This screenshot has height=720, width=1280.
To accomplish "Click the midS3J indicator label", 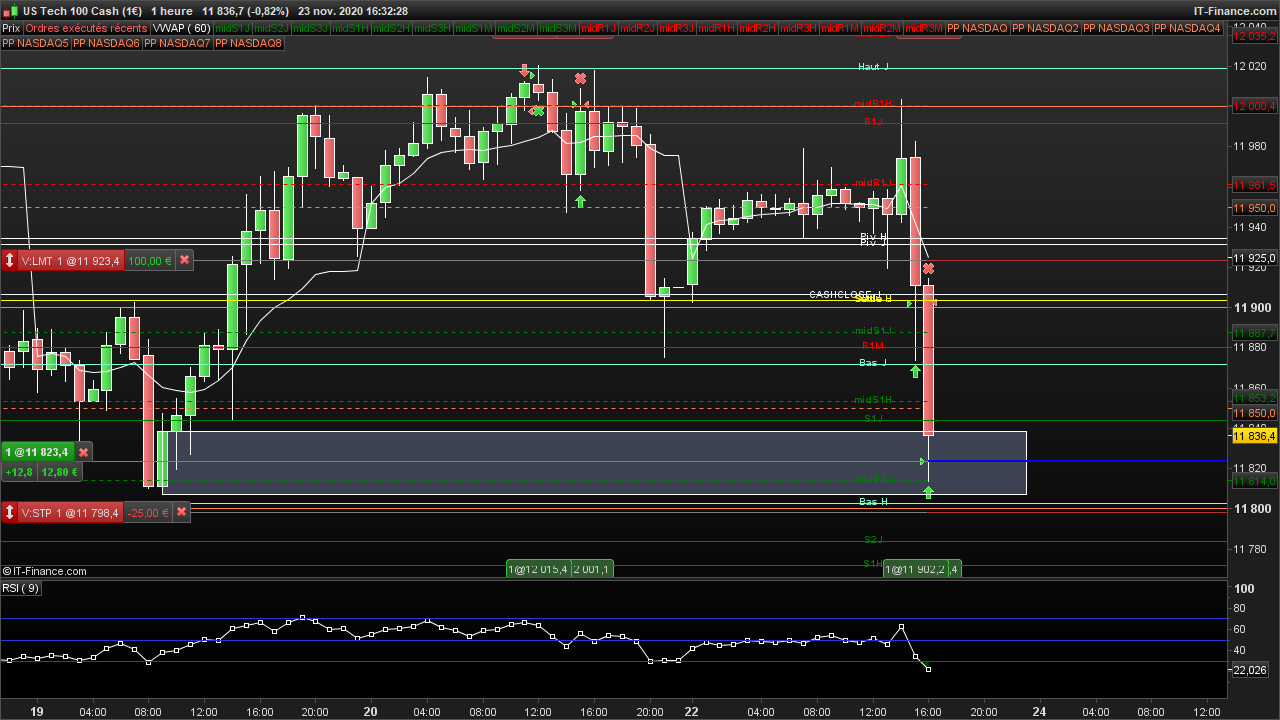I will [311, 28].
